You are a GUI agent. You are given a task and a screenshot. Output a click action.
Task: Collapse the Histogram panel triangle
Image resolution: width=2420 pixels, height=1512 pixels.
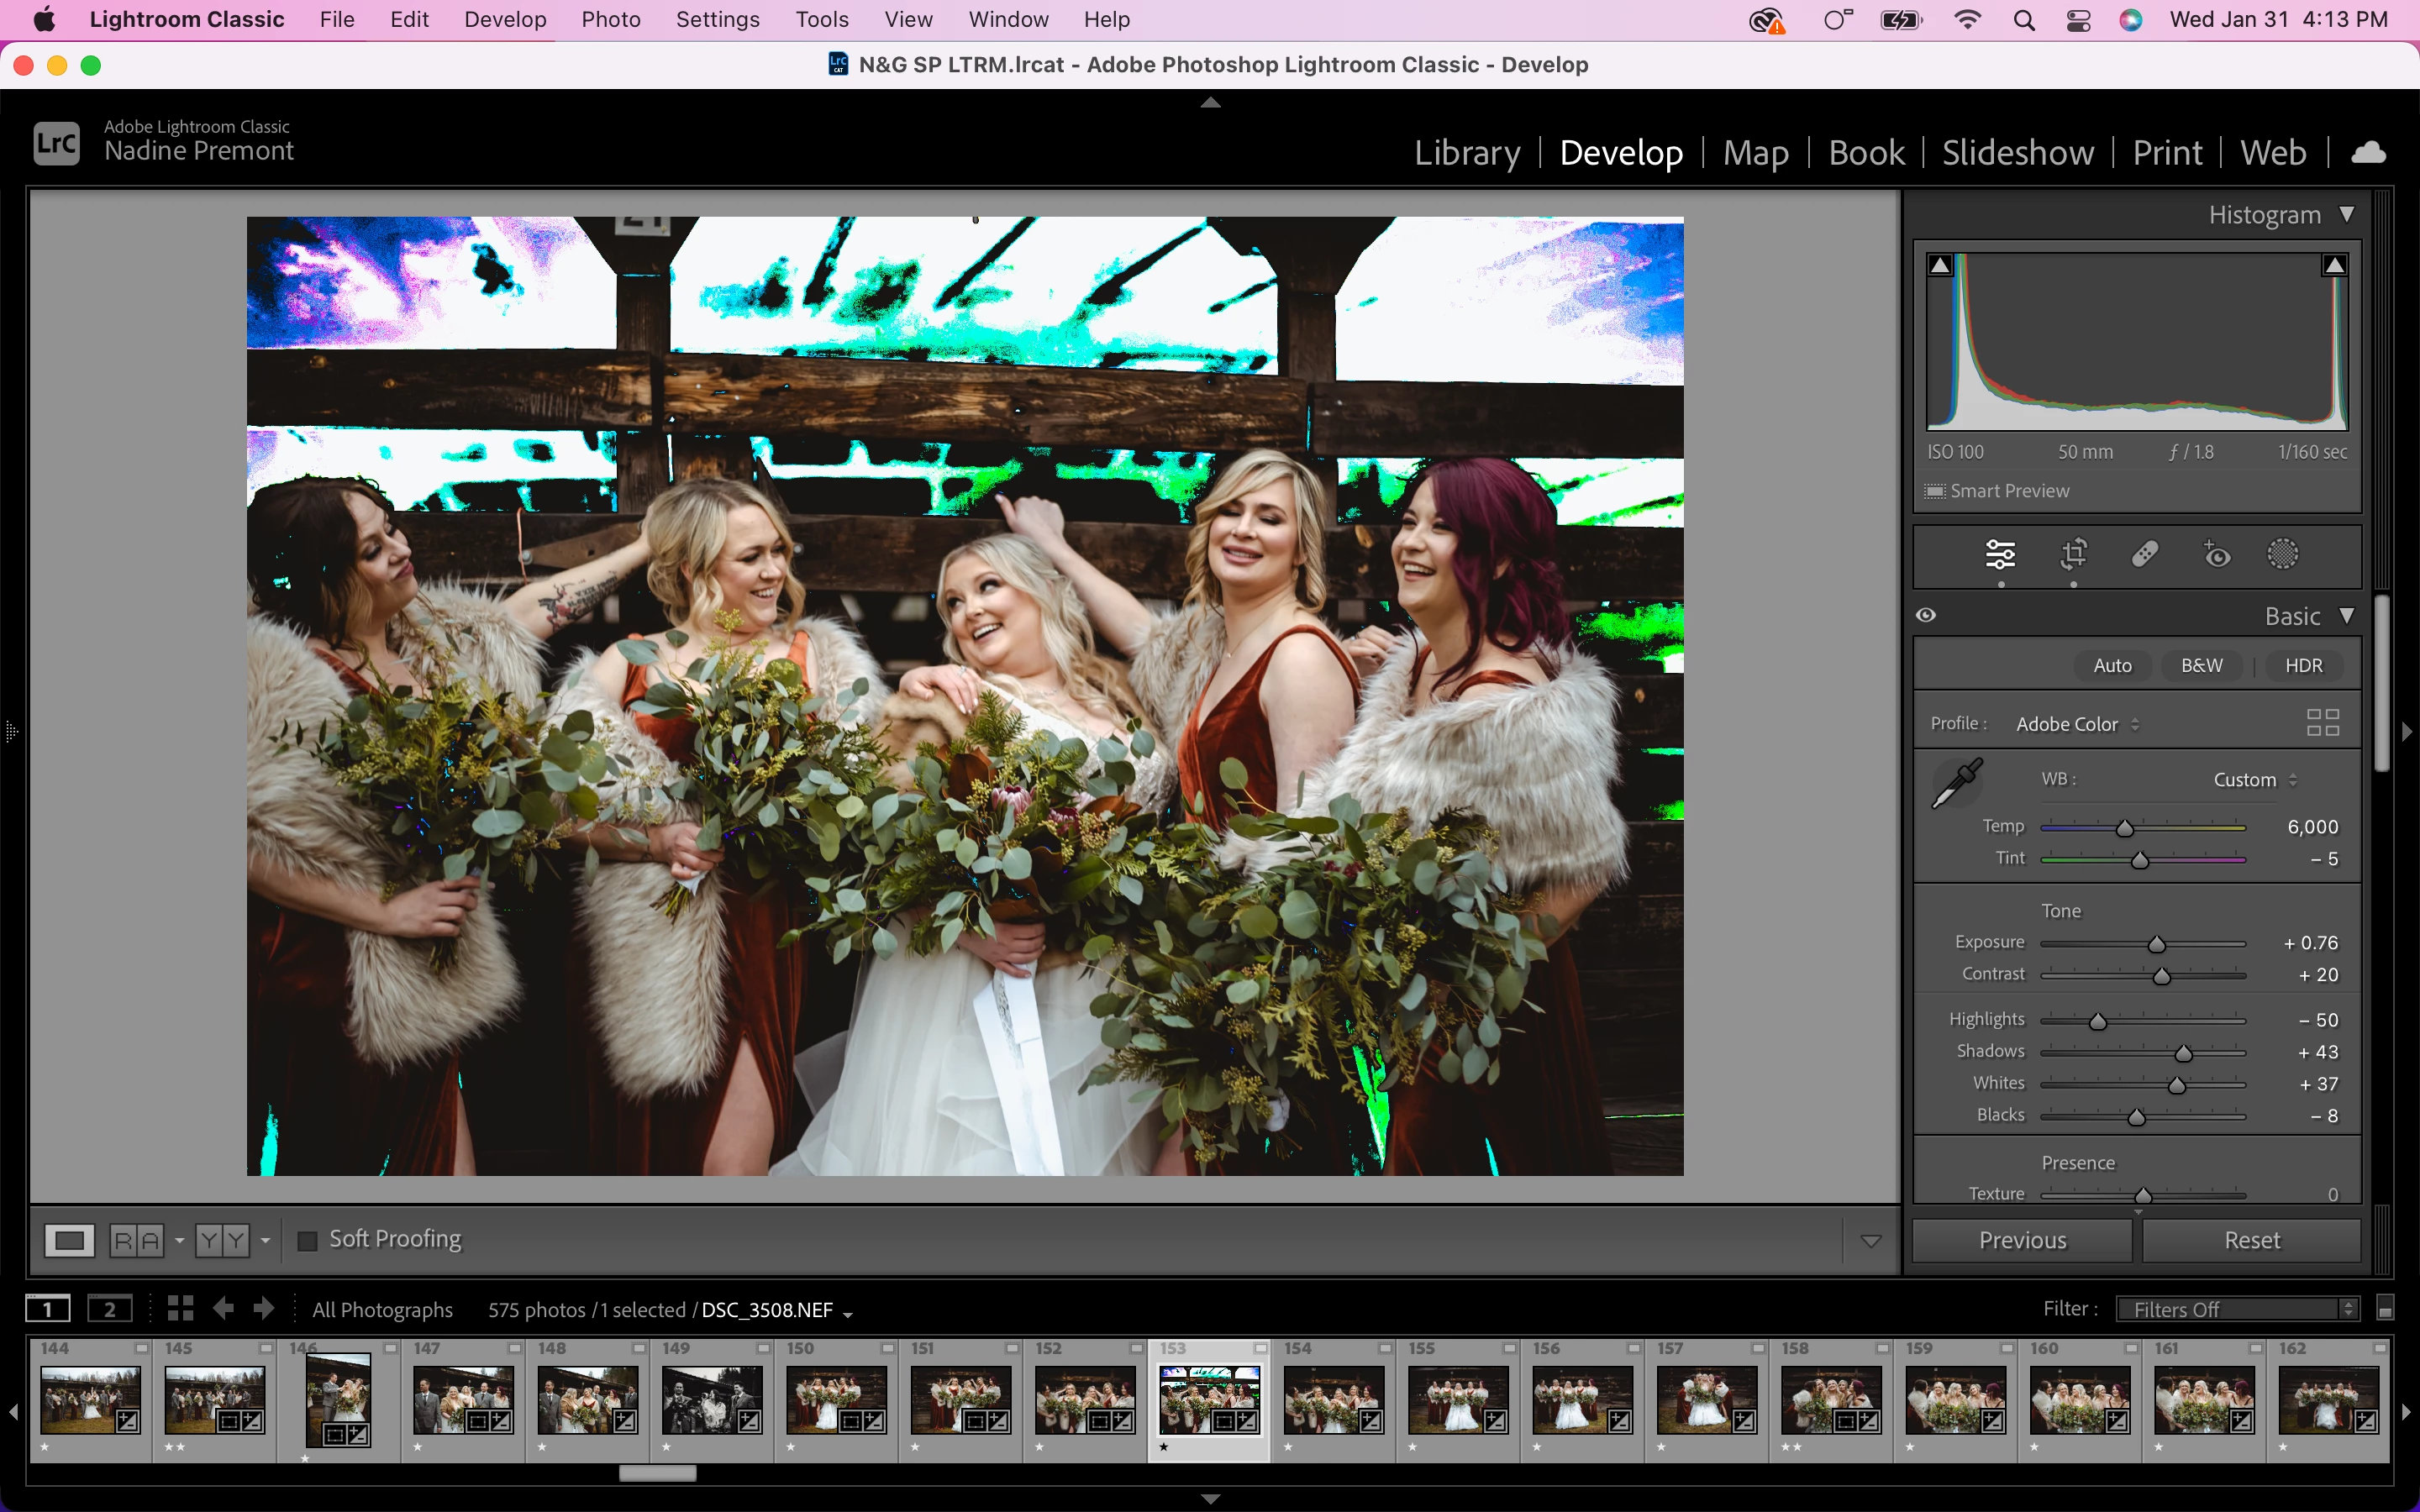[x=2347, y=214]
